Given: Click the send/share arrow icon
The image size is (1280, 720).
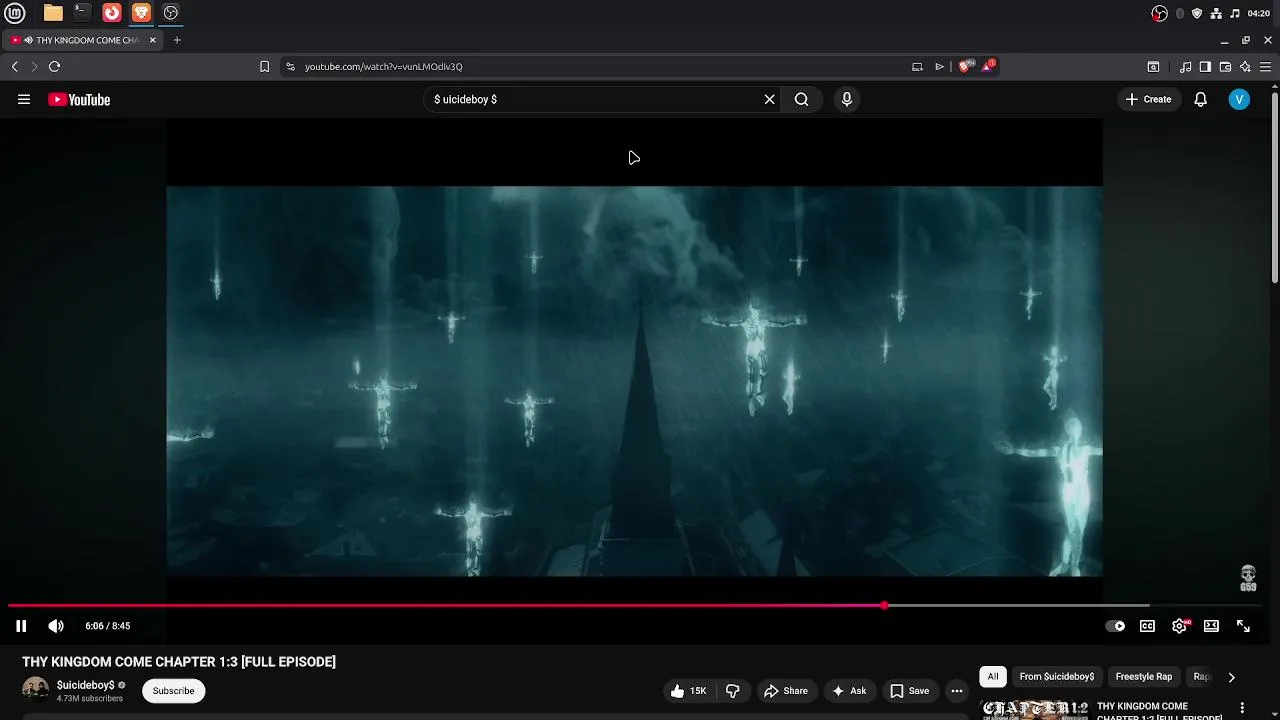Looking at the screenshot, I should click(940, 66).
